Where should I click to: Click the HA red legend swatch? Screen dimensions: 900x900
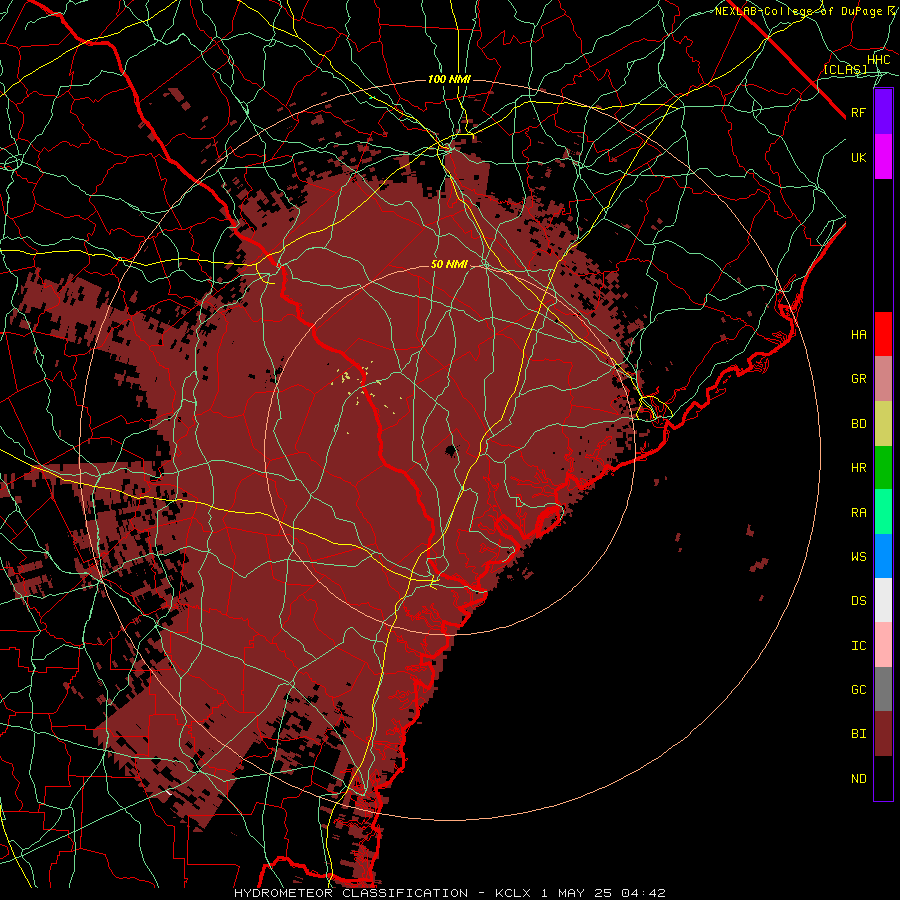883,334
